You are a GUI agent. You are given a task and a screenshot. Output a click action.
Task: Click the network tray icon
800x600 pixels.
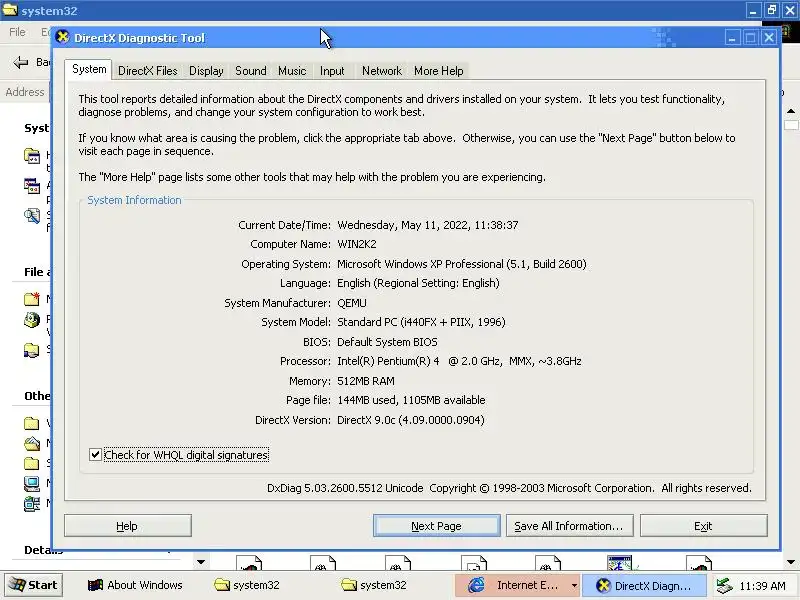coord(723,586)
